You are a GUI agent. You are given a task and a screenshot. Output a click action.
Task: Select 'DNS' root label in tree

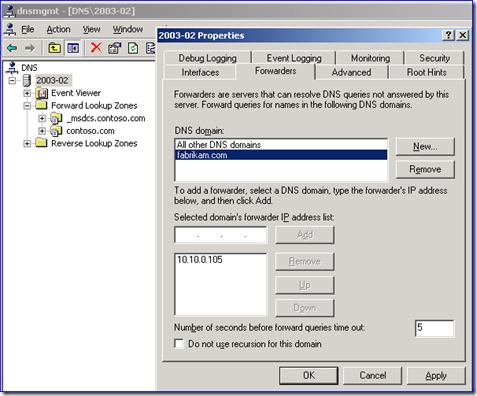coord(29,68)
